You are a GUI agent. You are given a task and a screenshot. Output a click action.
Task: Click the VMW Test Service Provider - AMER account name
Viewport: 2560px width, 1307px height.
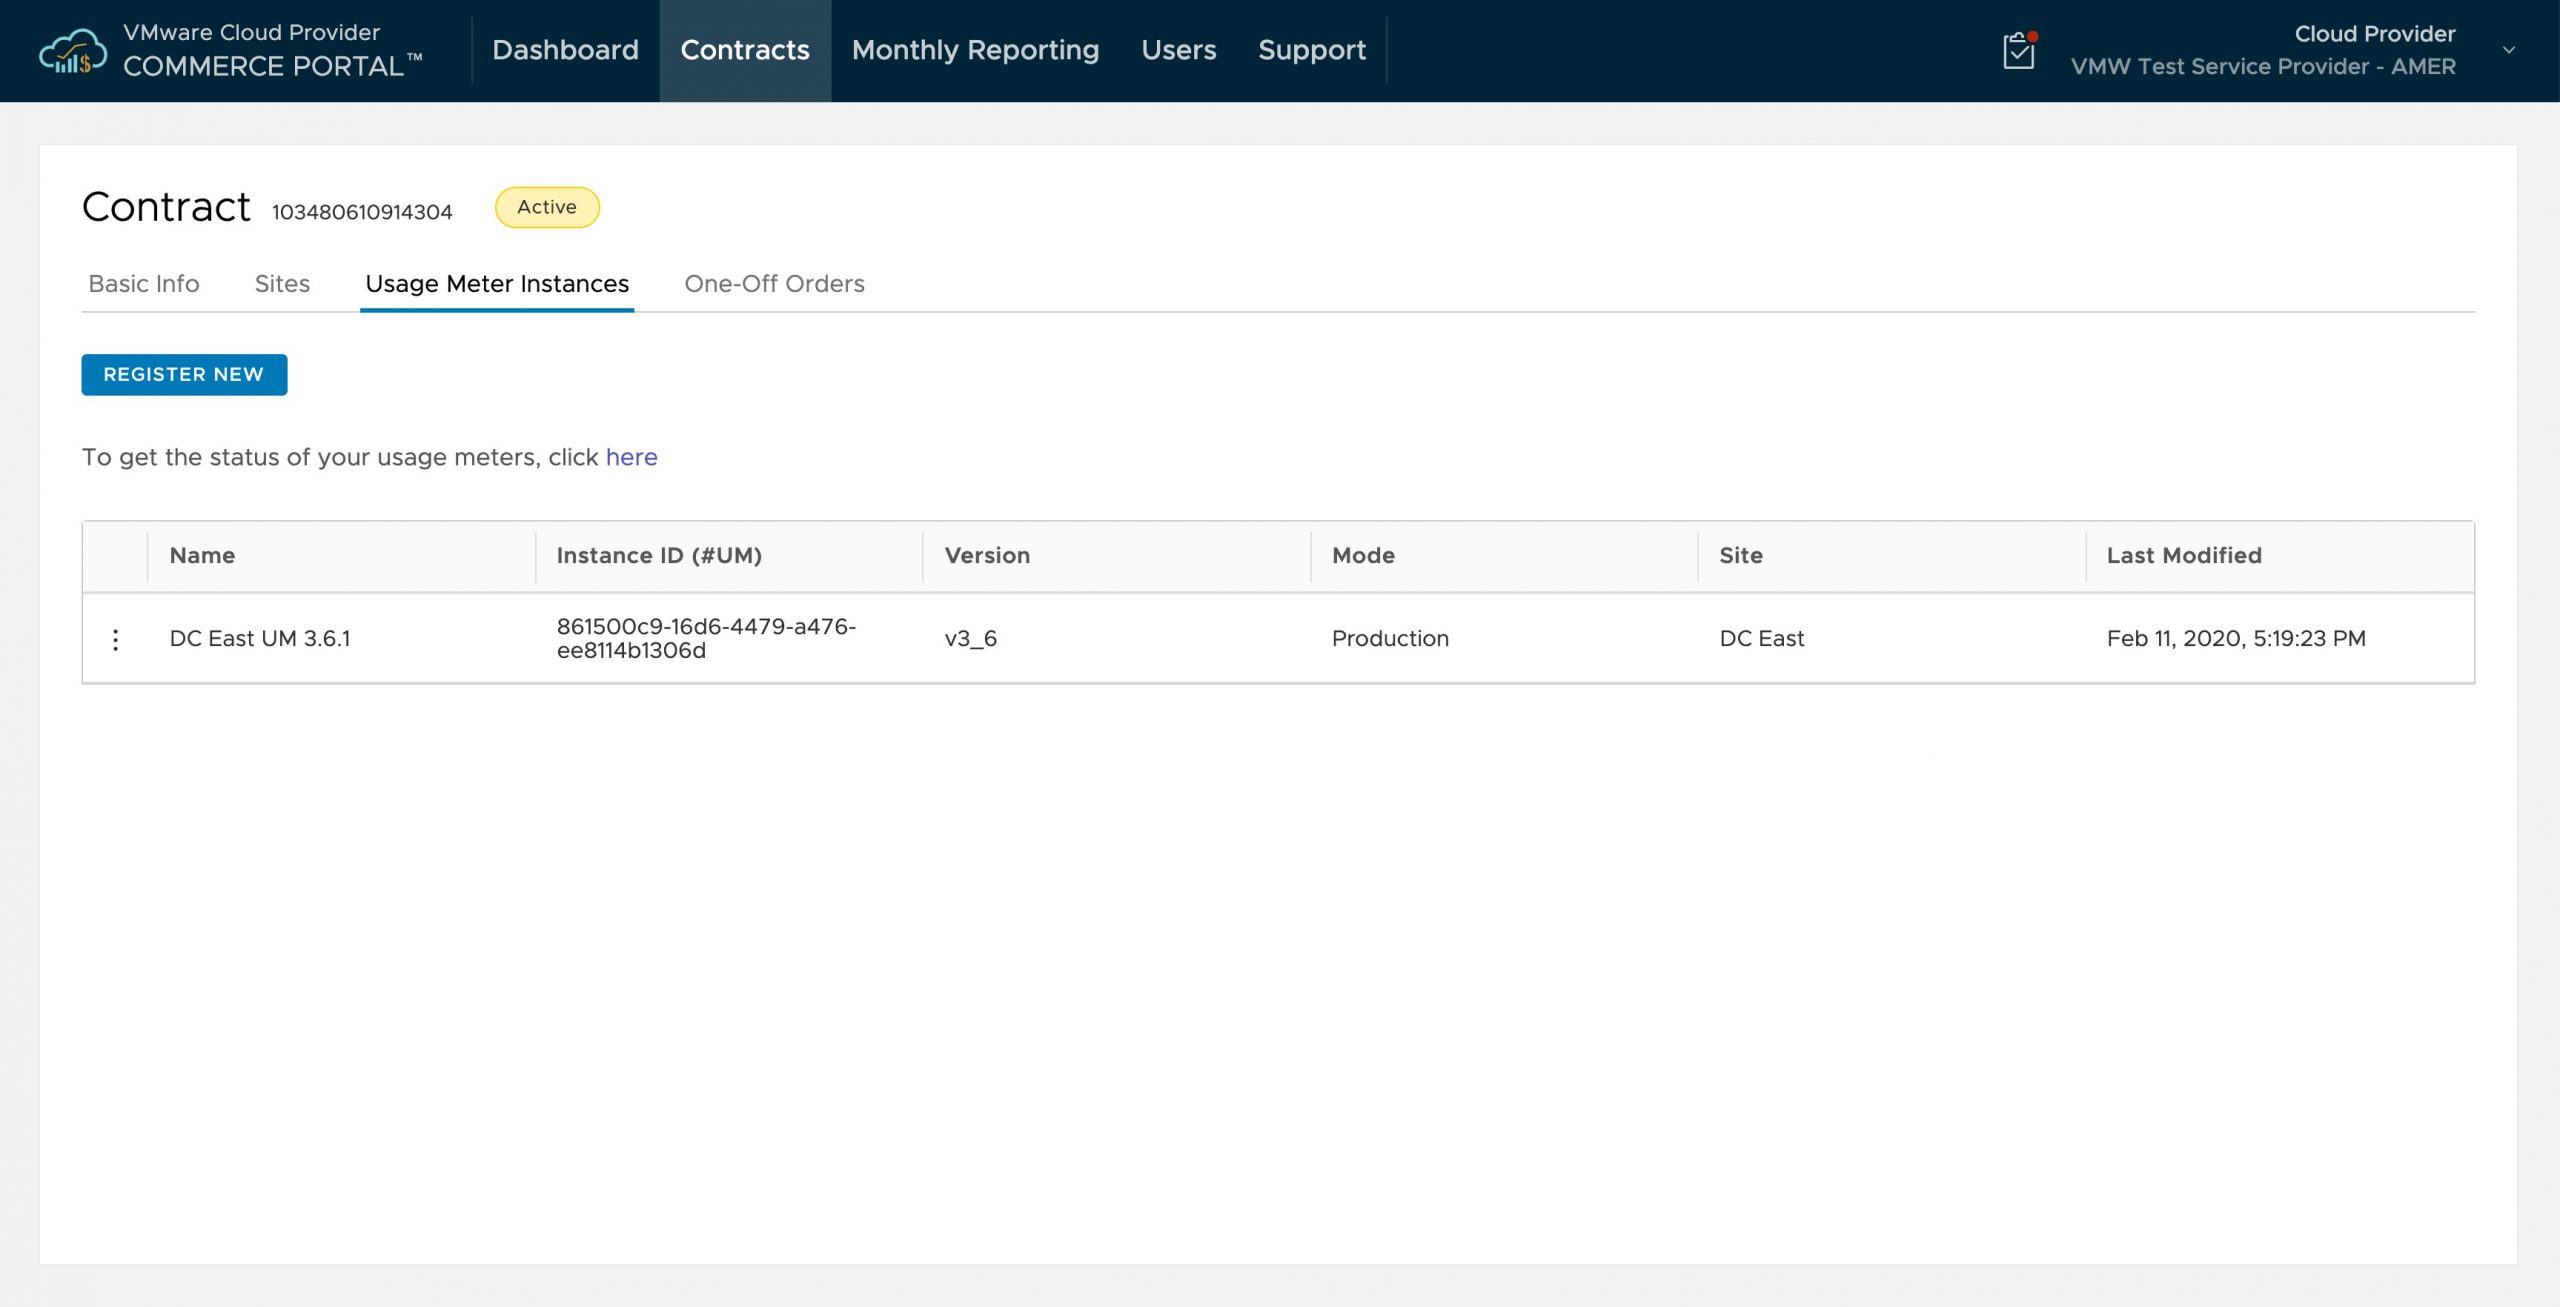[x=2262, y=67]
